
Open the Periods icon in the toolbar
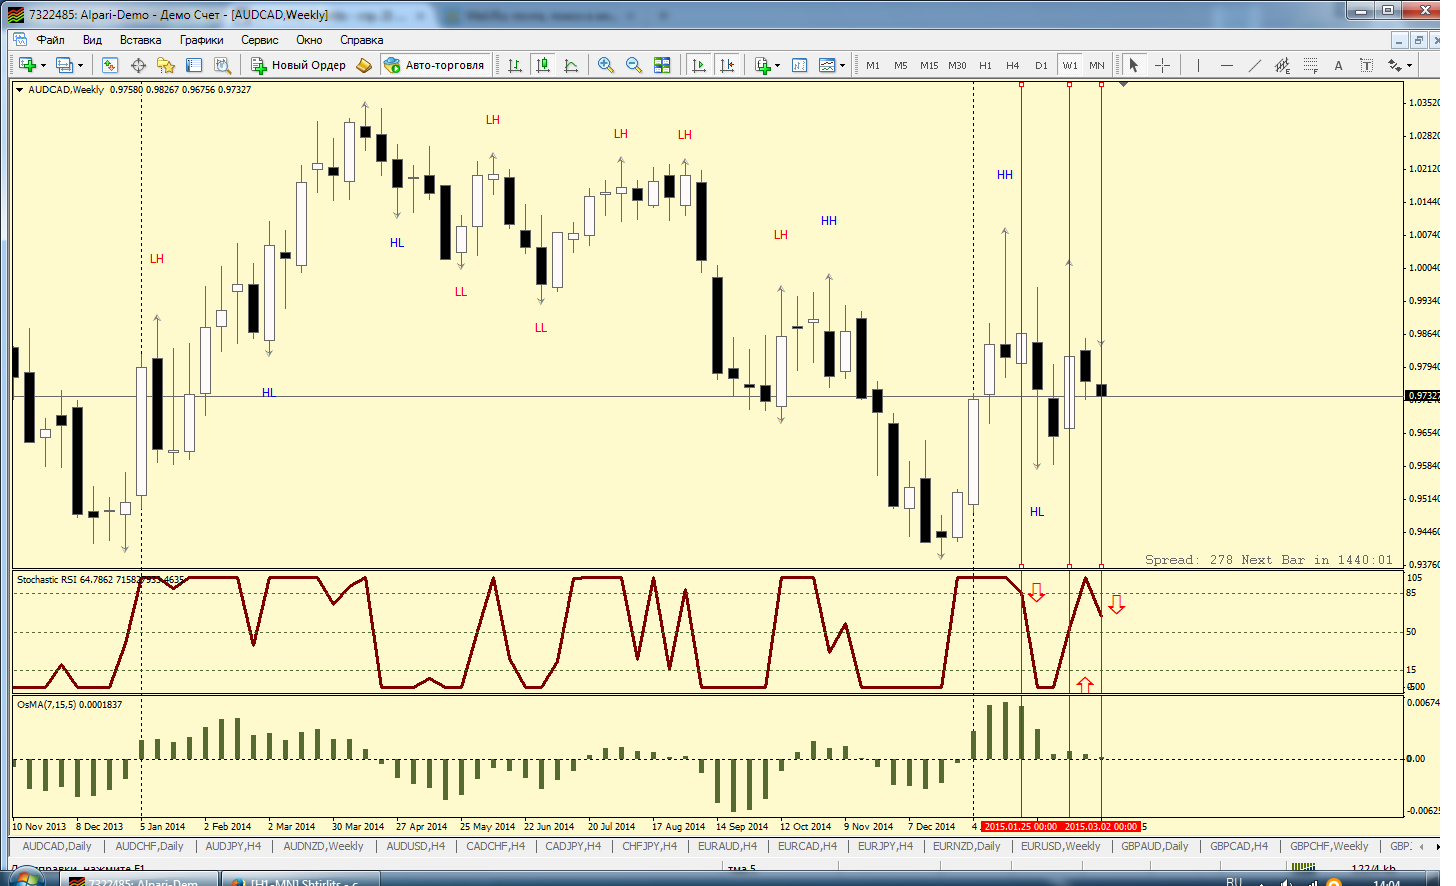[800, 65]
